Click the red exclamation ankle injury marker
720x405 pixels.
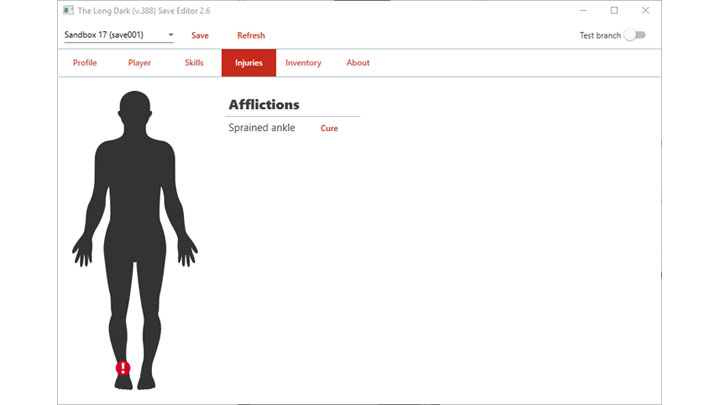[123, 368]
